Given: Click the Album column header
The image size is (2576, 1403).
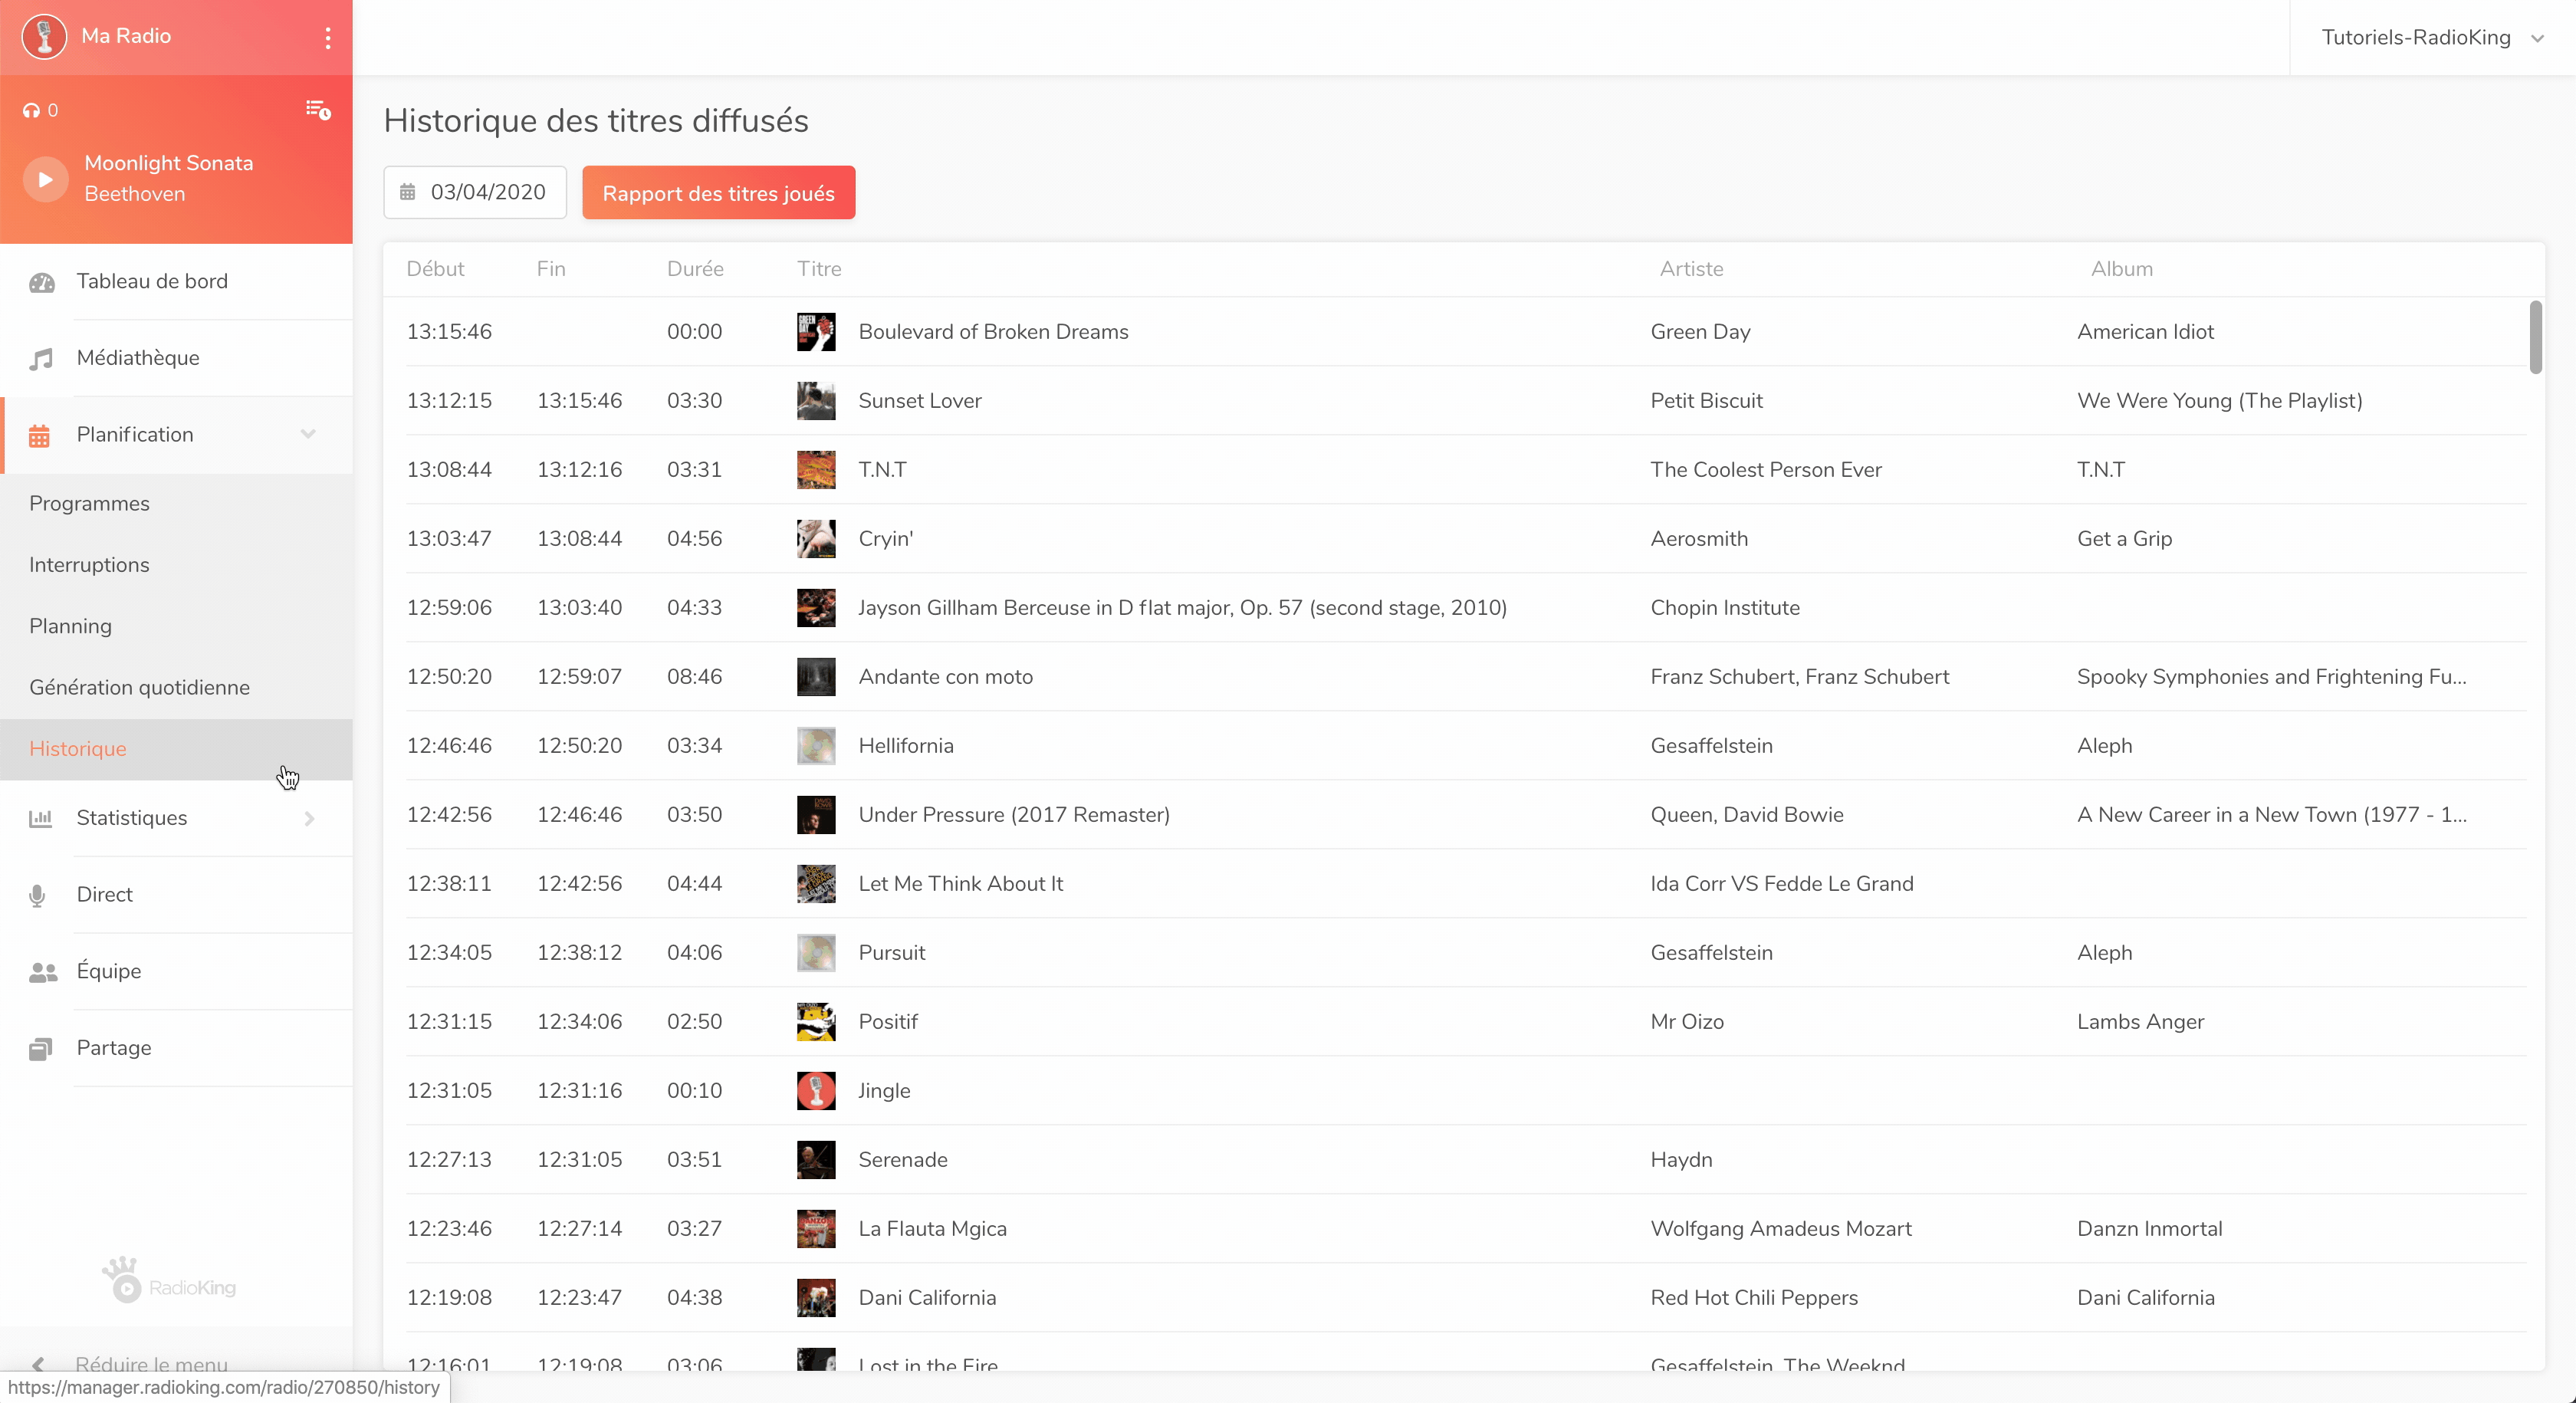Looking at the screenshot, I should coord(2121,269).
